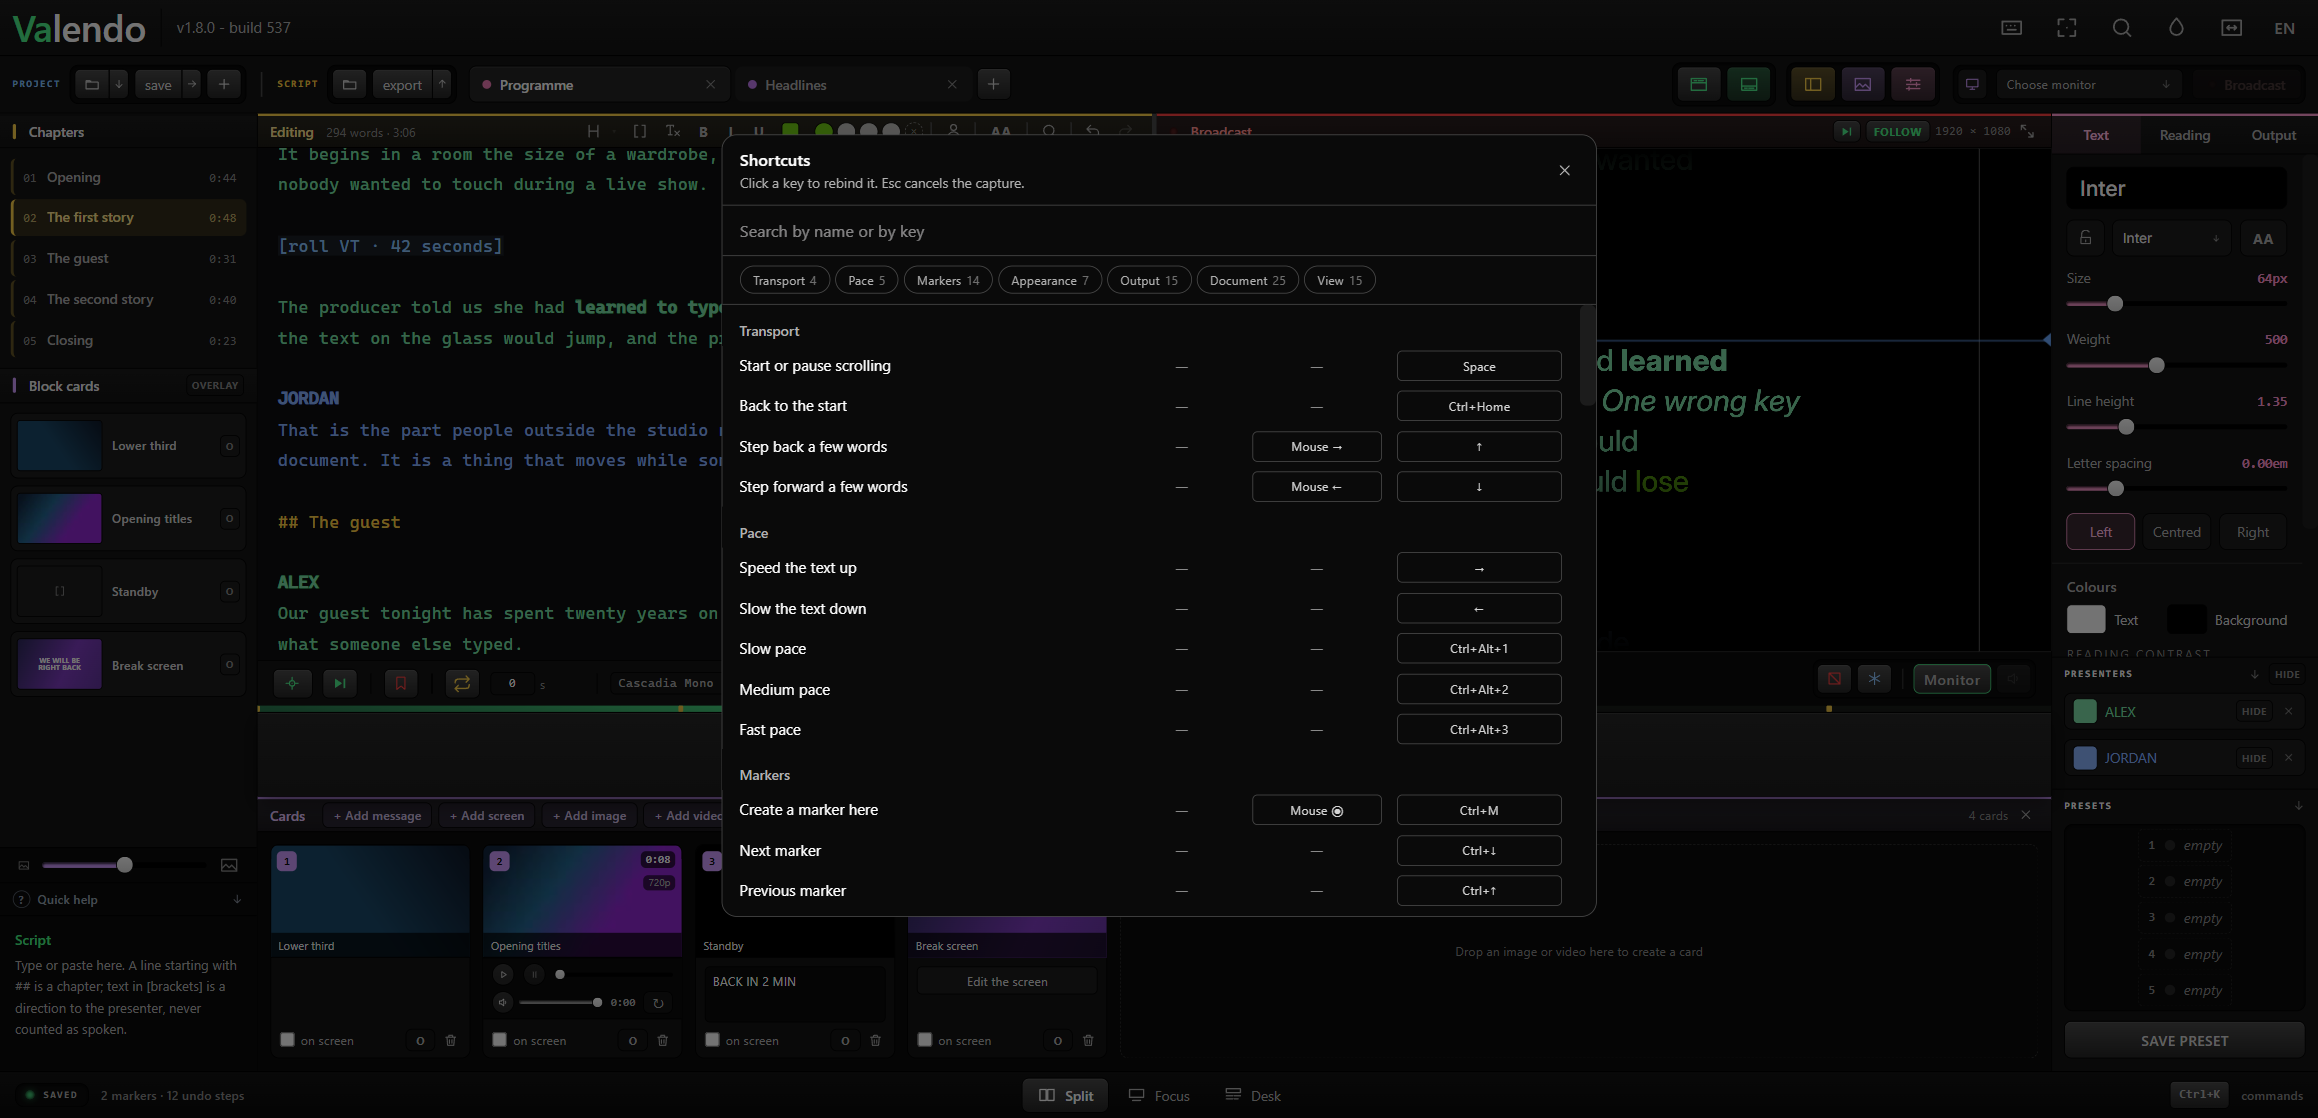Click the green crosshair locate icon
The width and height of the screenshot is (2318, 1118).
pyautogui.click(x=292, y=683)
